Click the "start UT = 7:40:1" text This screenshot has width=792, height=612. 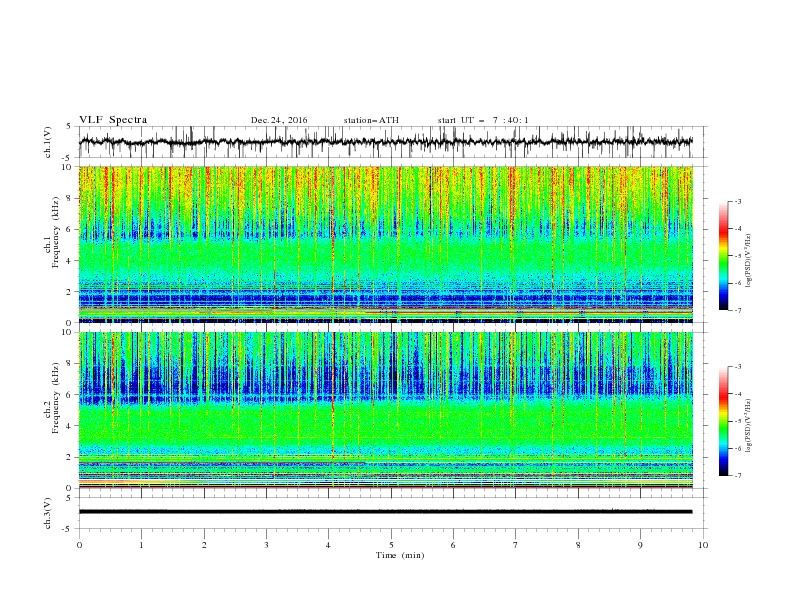point(483,120)
